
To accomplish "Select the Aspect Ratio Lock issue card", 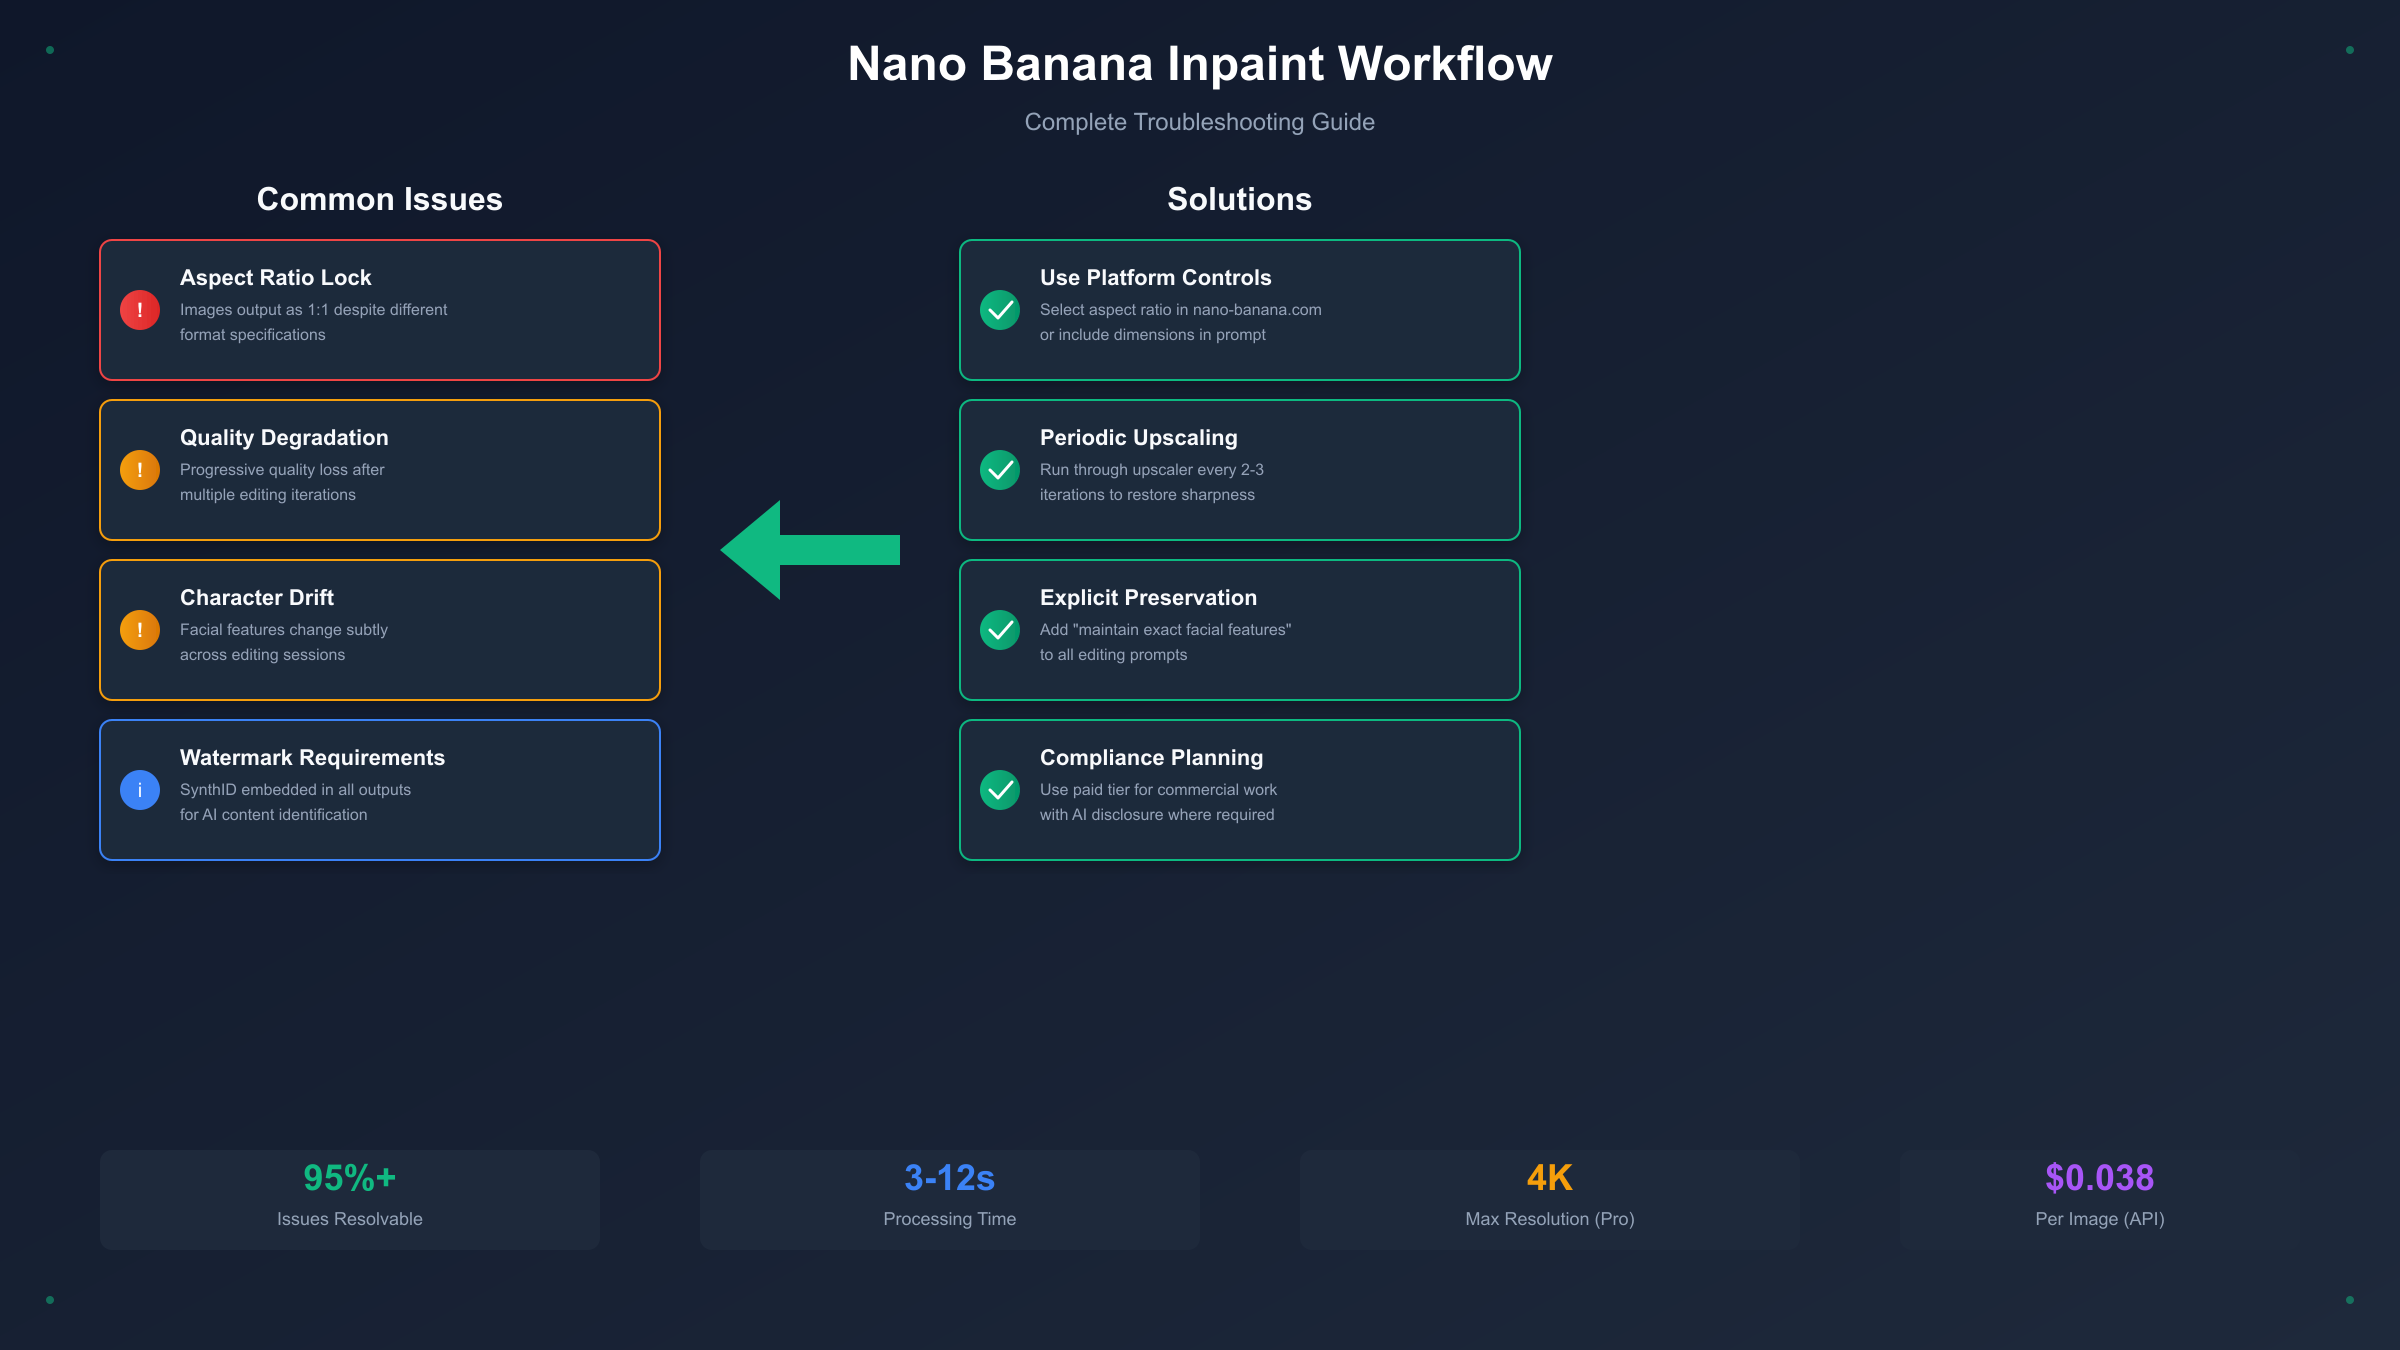I will 379,309.
